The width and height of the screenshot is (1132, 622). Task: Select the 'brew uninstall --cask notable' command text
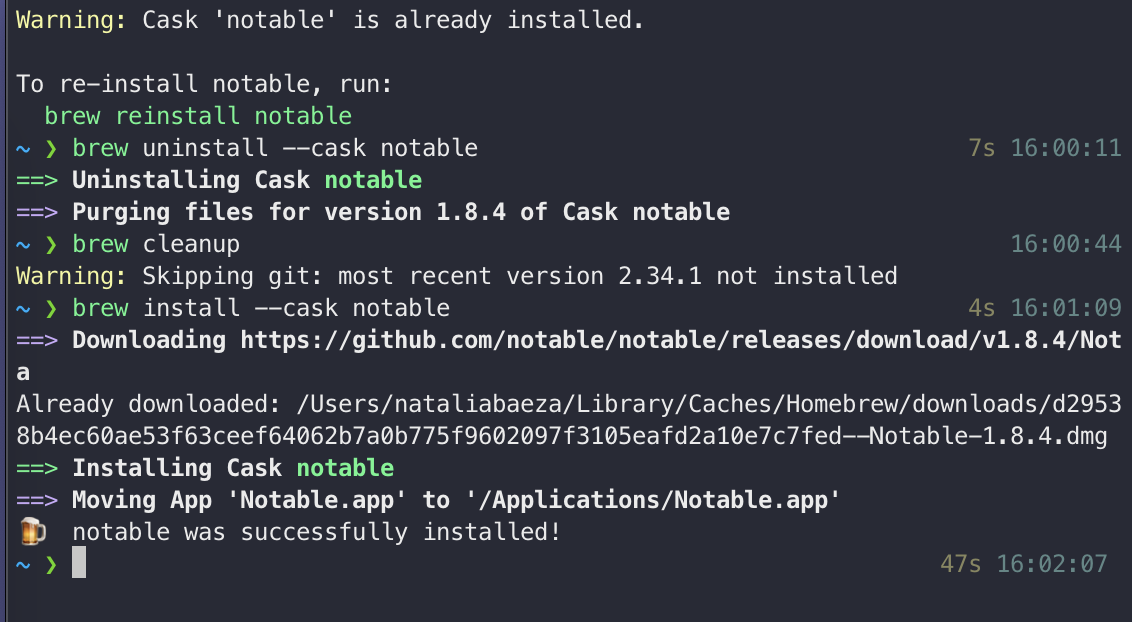pyautogui.click(x=275, y=148)
